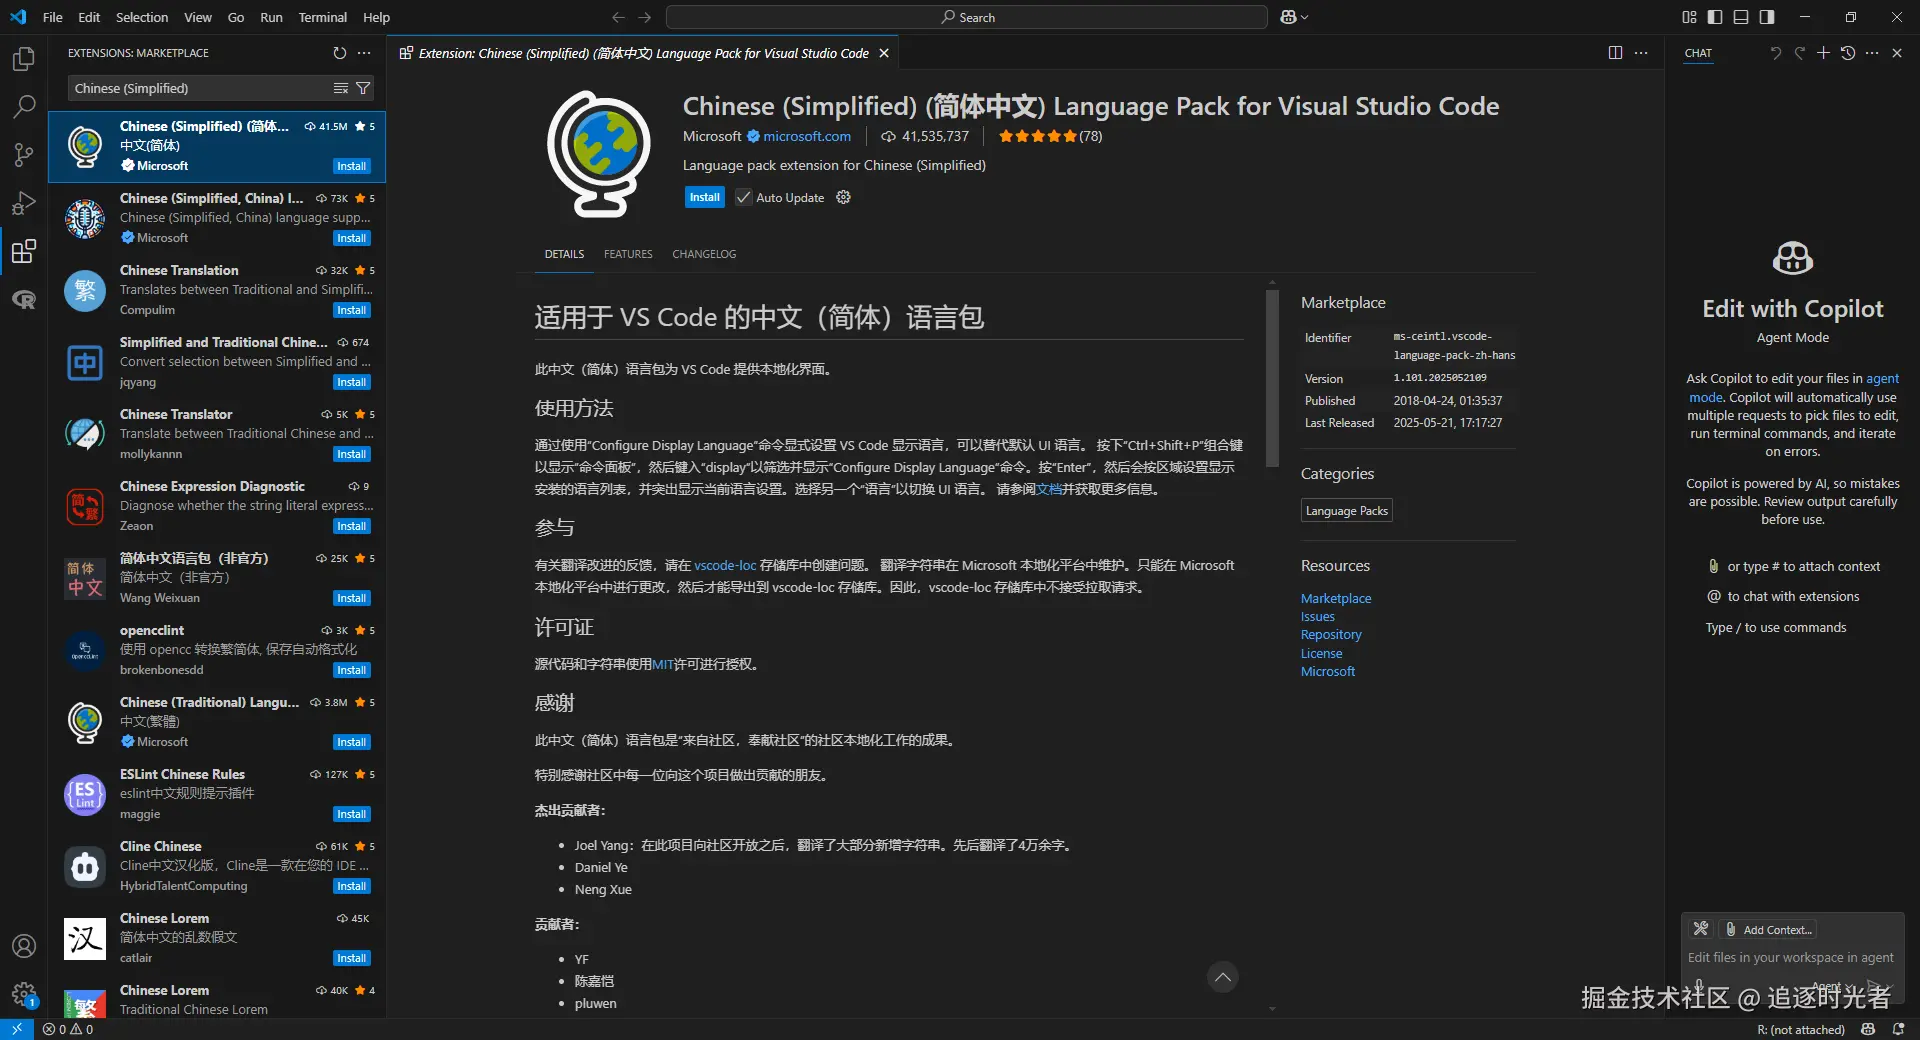The height and width of the screenshot is (1040, 1920).
Task: Click the readme vertical scrollbar
Action: click(x=1272, y=378)
